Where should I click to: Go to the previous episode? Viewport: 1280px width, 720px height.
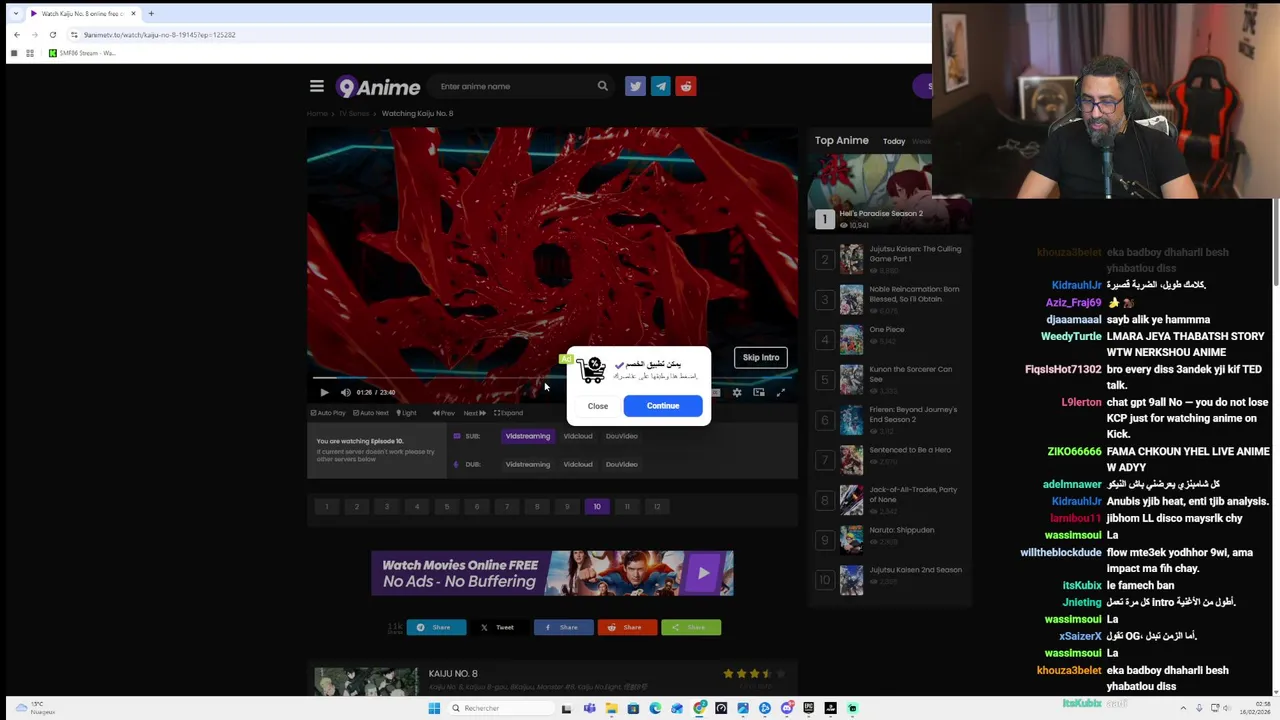444,413
